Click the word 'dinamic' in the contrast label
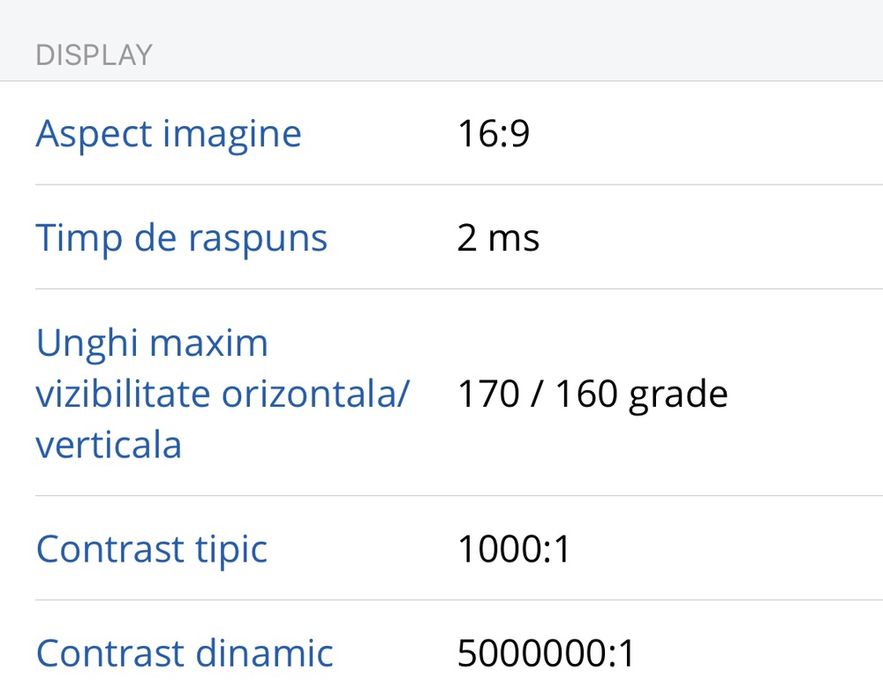The image size is (883, 699). tap(264, 653)
